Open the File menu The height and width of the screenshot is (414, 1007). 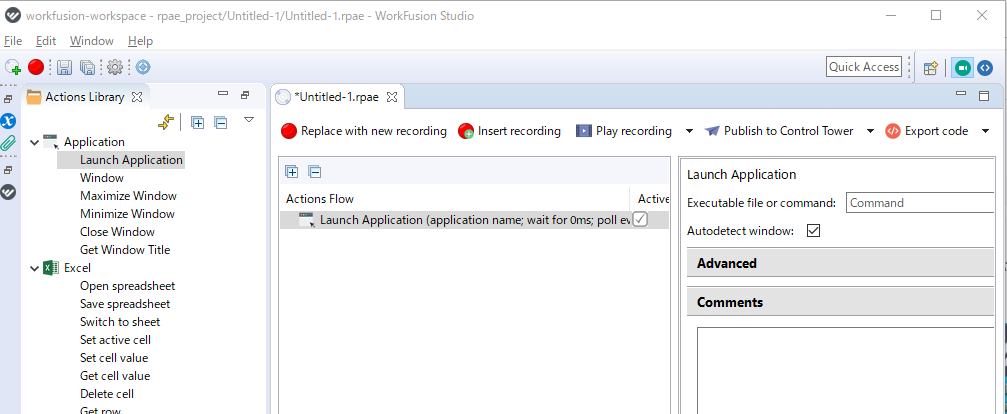click(x=13, y=40)
